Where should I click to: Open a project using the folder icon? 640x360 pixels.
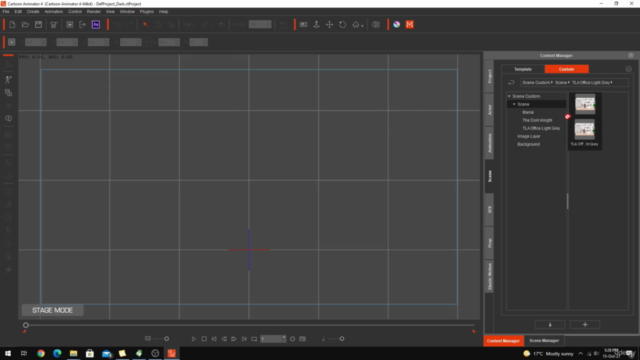(x=25, y=24)
